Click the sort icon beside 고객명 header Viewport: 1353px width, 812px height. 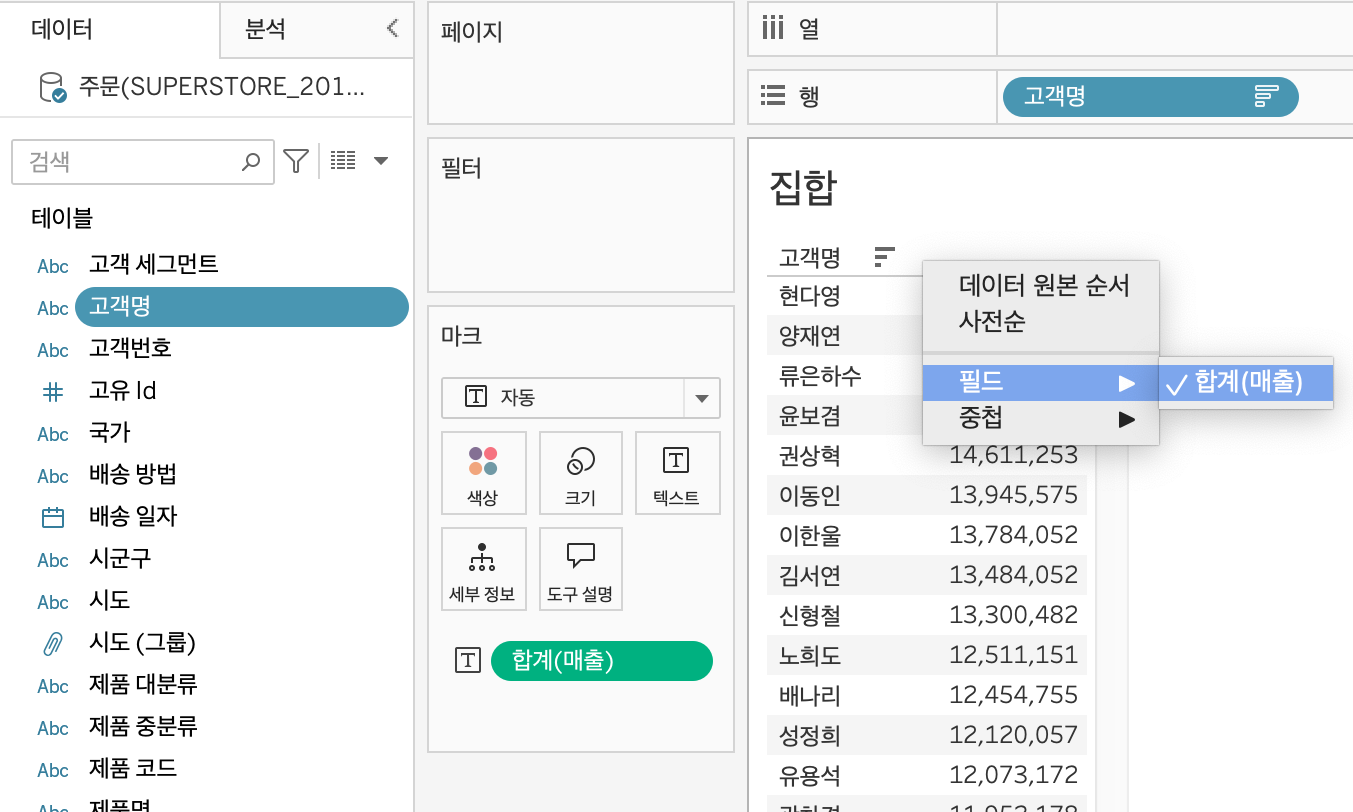884,258
